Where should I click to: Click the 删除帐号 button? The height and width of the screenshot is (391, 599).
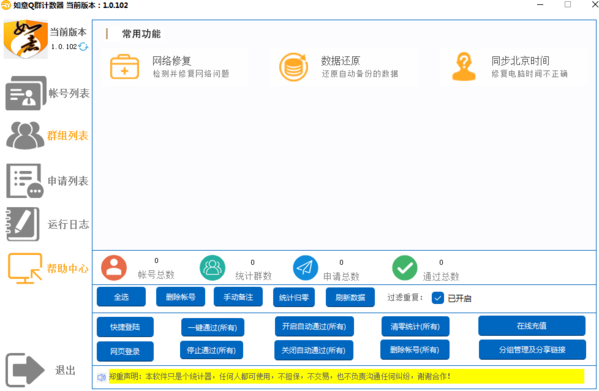[x=180, y=297]
